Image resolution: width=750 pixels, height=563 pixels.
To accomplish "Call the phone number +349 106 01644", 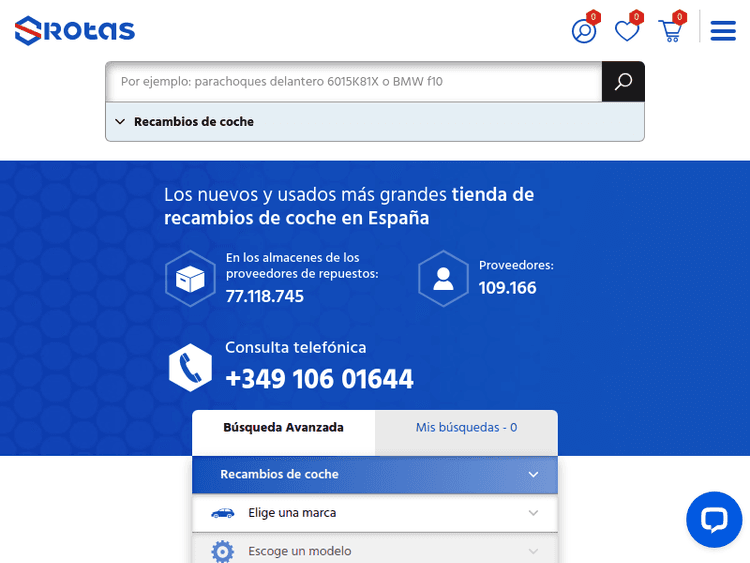I will point(319,380).
